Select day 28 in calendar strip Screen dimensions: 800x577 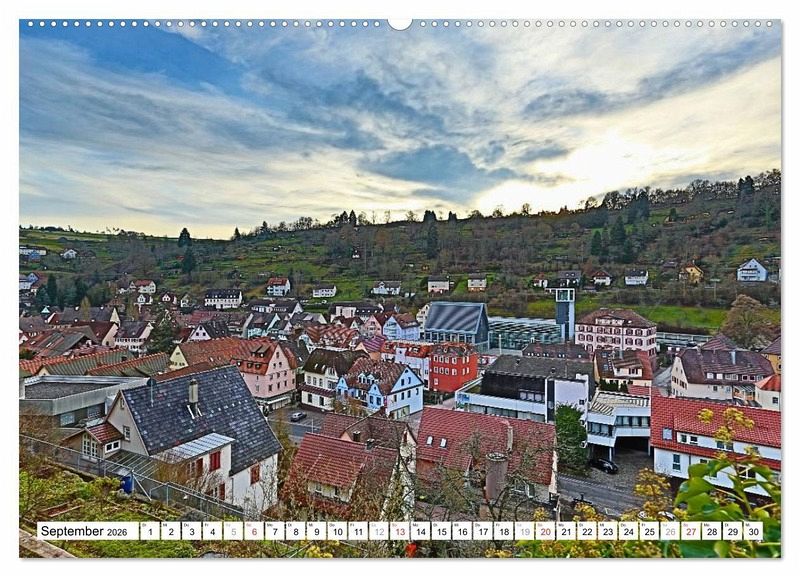pos(712,531)
